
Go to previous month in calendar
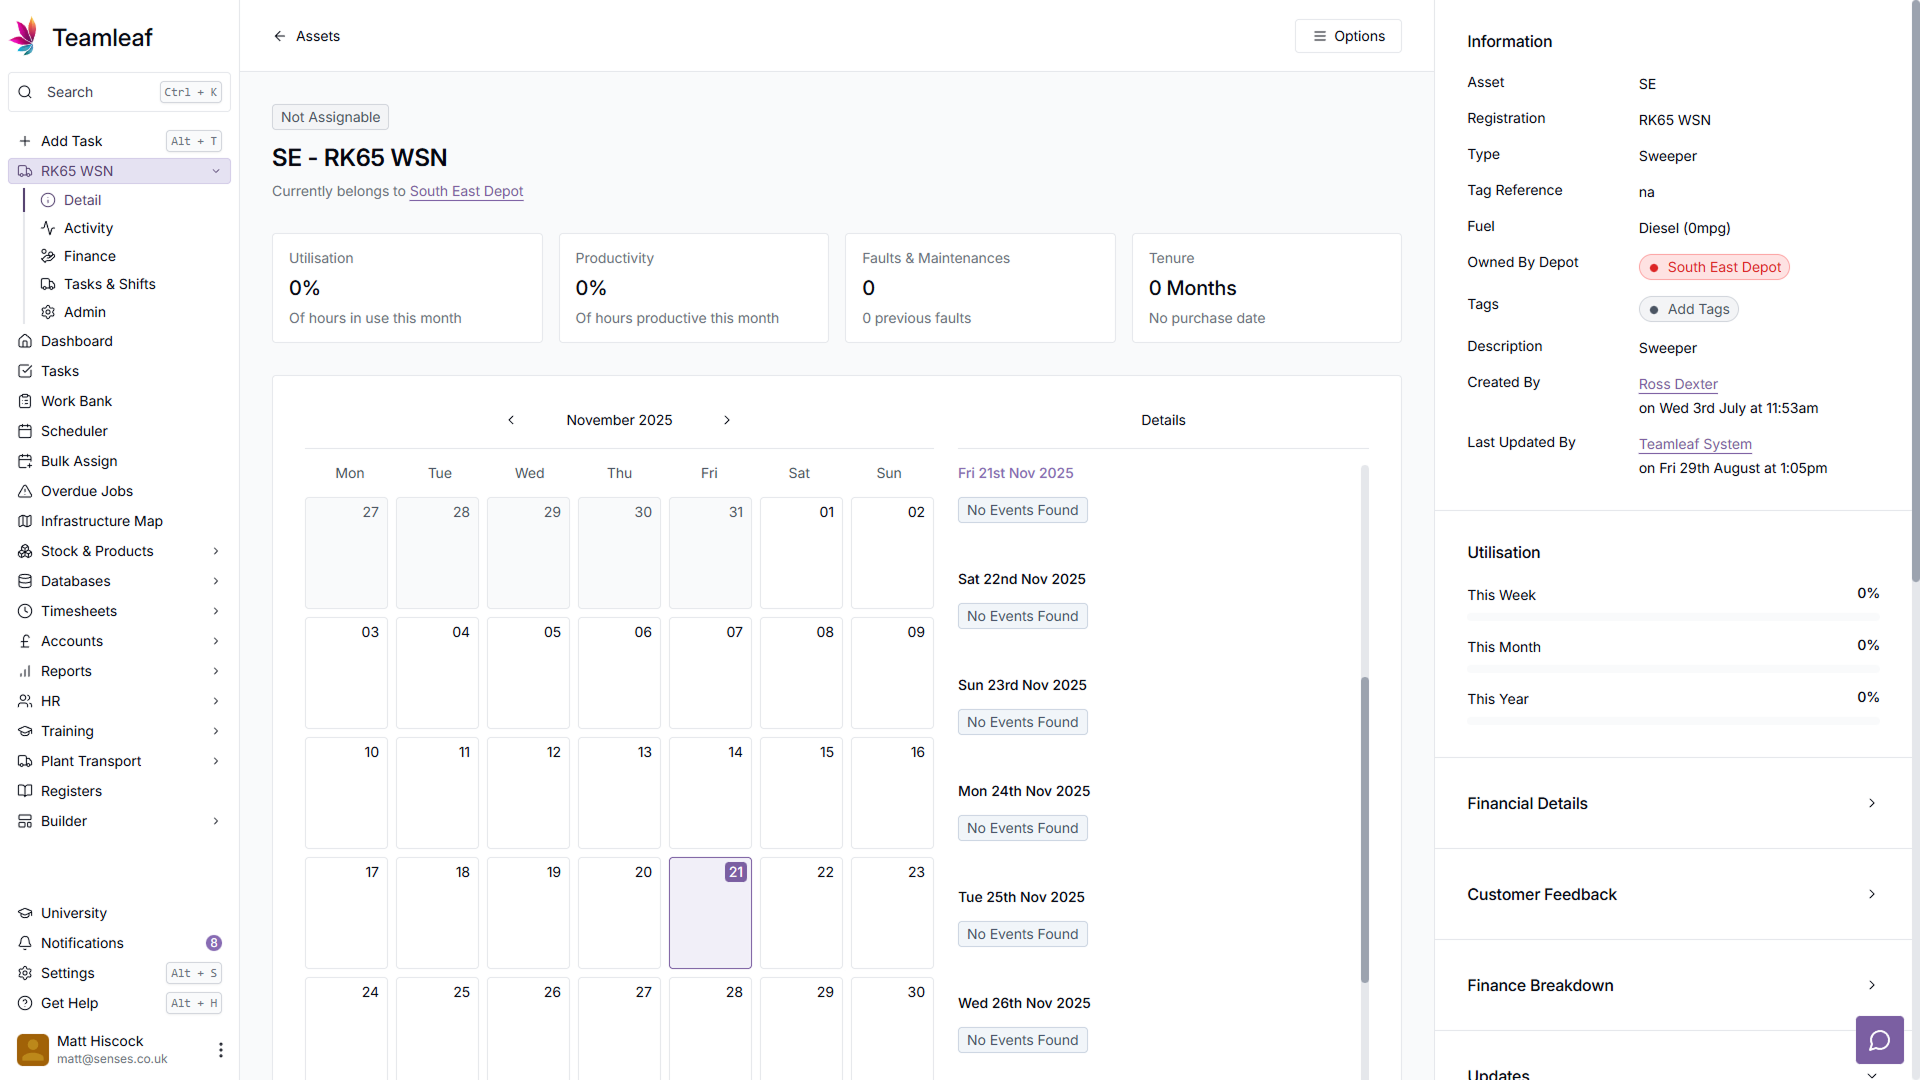pyautogui.click(x=511, y=420)
